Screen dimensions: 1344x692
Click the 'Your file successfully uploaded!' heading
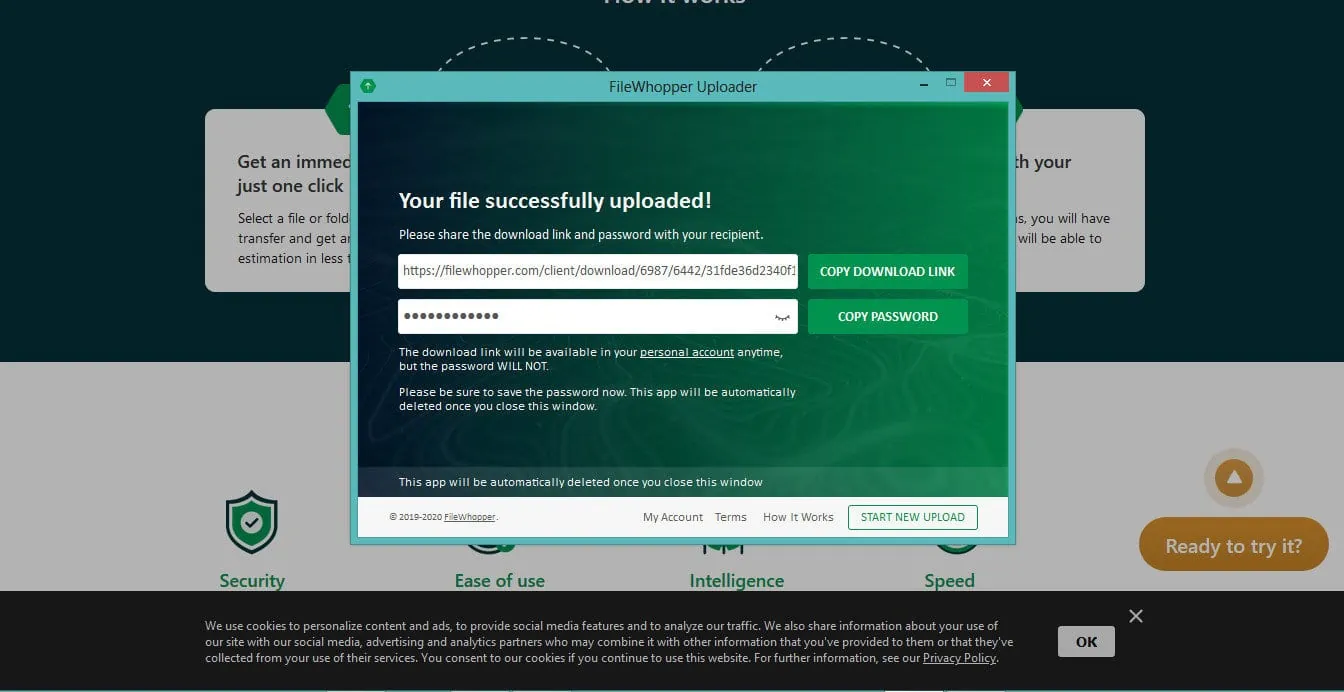(555, 200)
